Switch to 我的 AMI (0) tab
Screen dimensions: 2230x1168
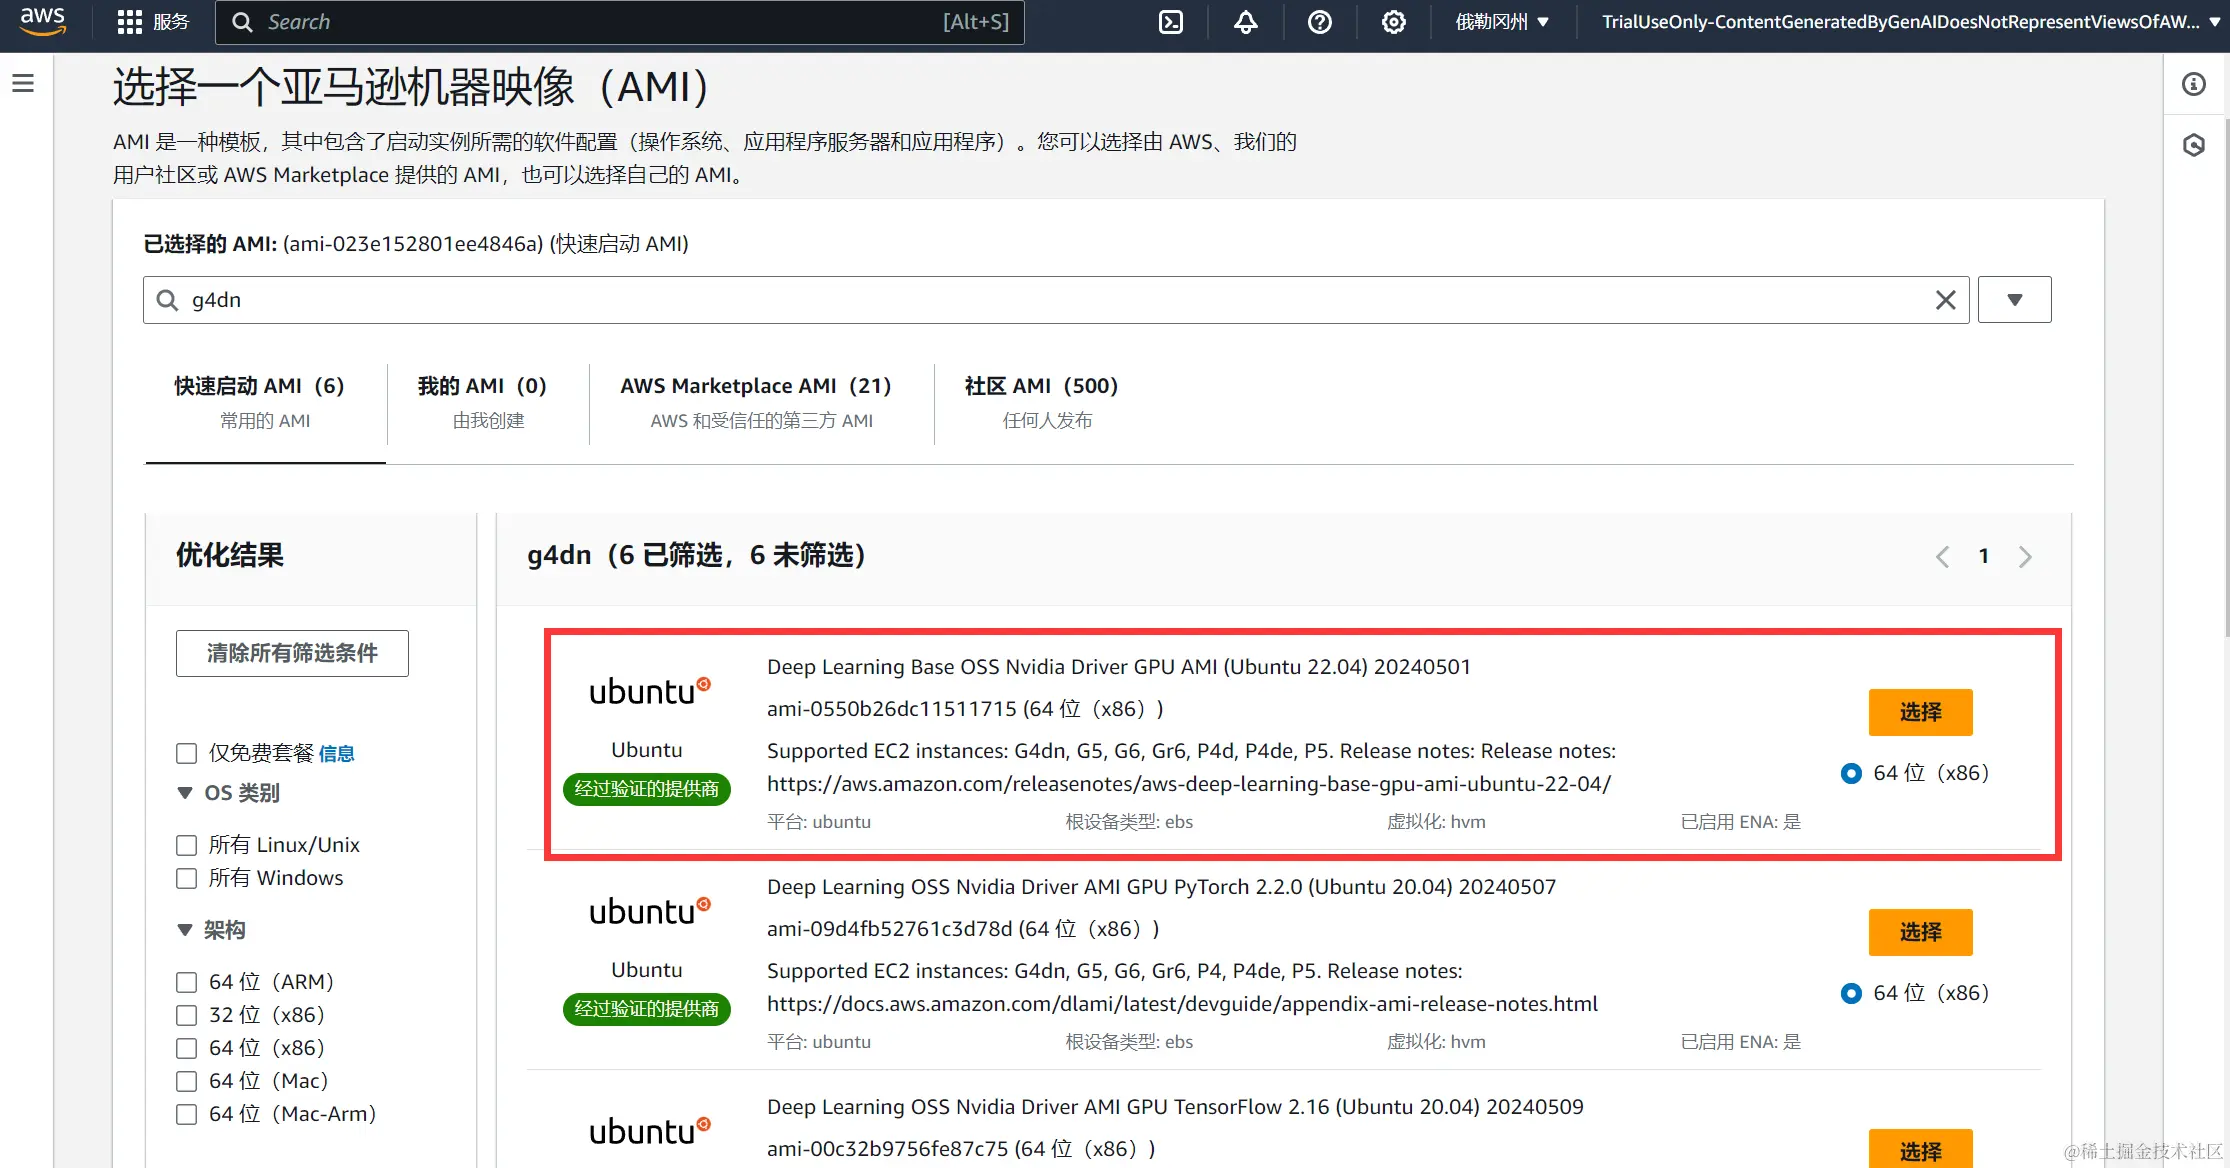pyautogui.click(x=488, y=403)
